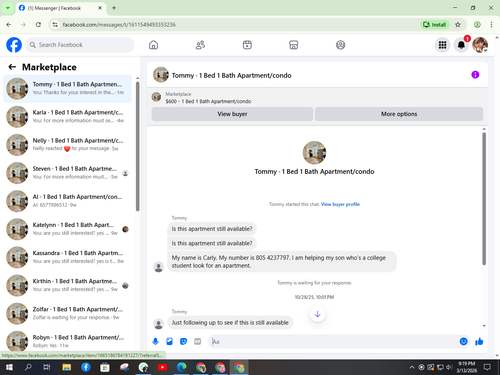Open the Facebook menu grid icon
Viewport: 500px width, 375px height.
tap(442, 45)
